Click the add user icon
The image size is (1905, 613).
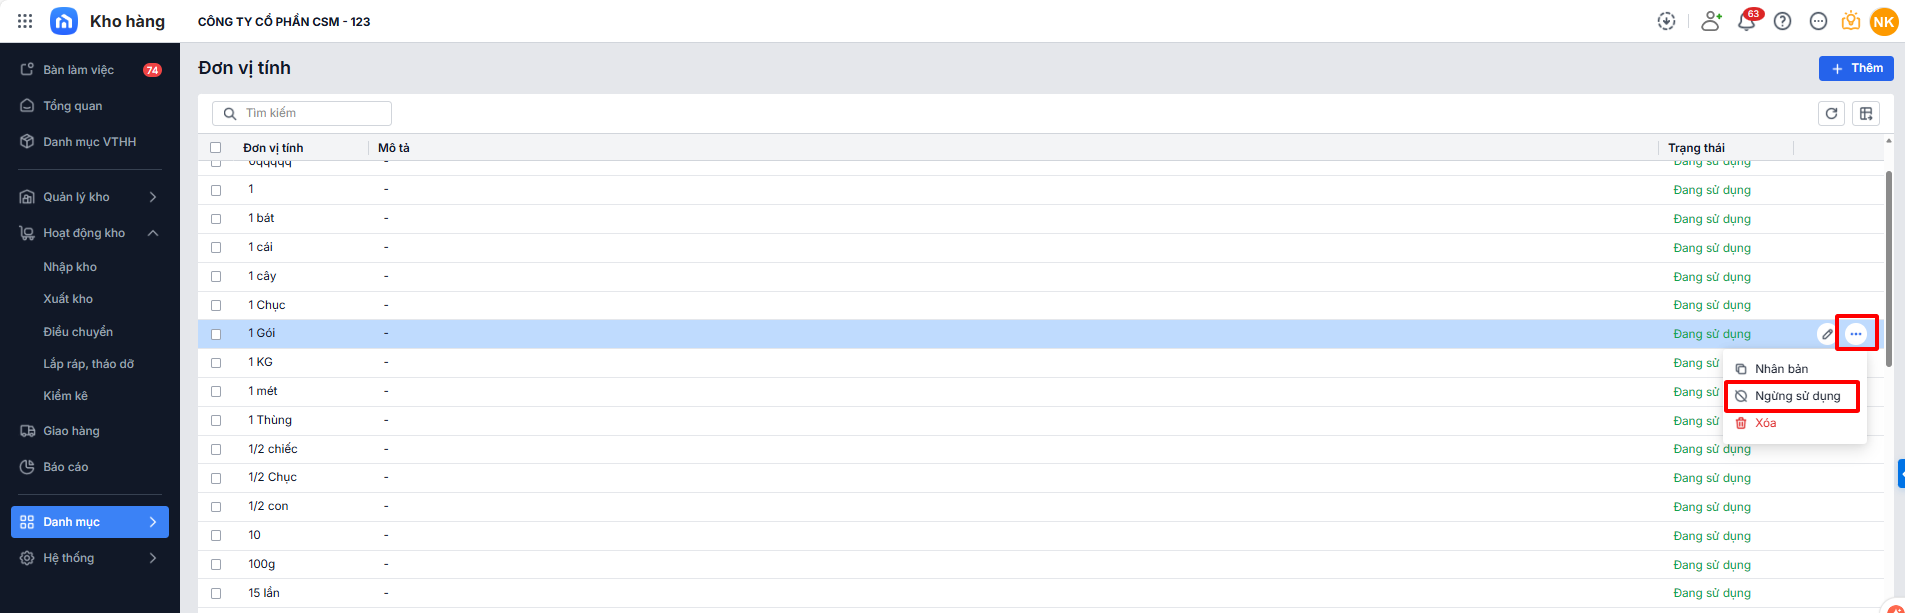click(x=1711, y=22)
